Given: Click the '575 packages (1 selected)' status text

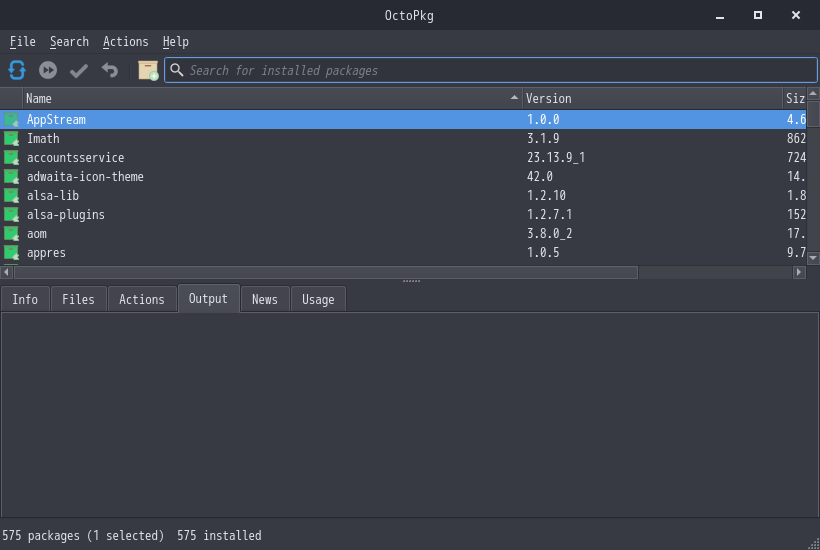Looking at the screenshot, I should point(83,536).
